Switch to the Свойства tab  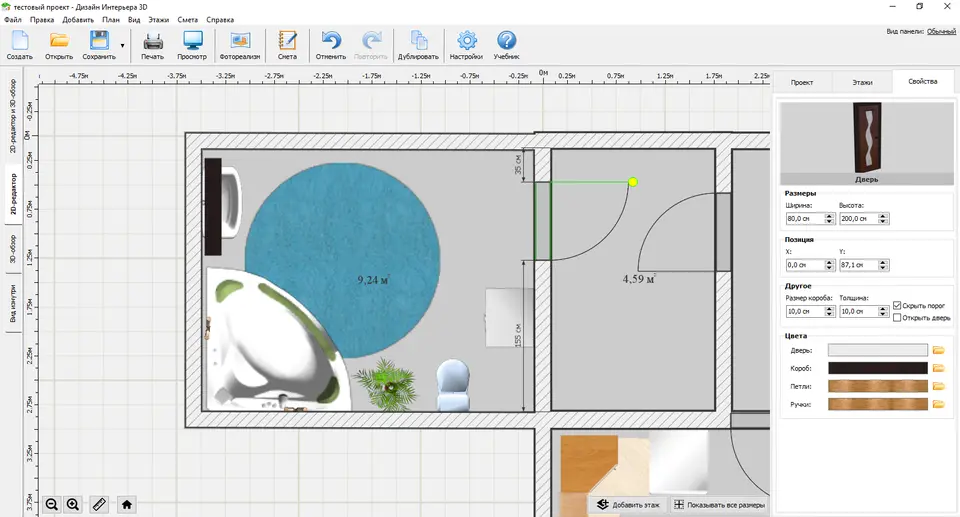click(x=923, y=81)
